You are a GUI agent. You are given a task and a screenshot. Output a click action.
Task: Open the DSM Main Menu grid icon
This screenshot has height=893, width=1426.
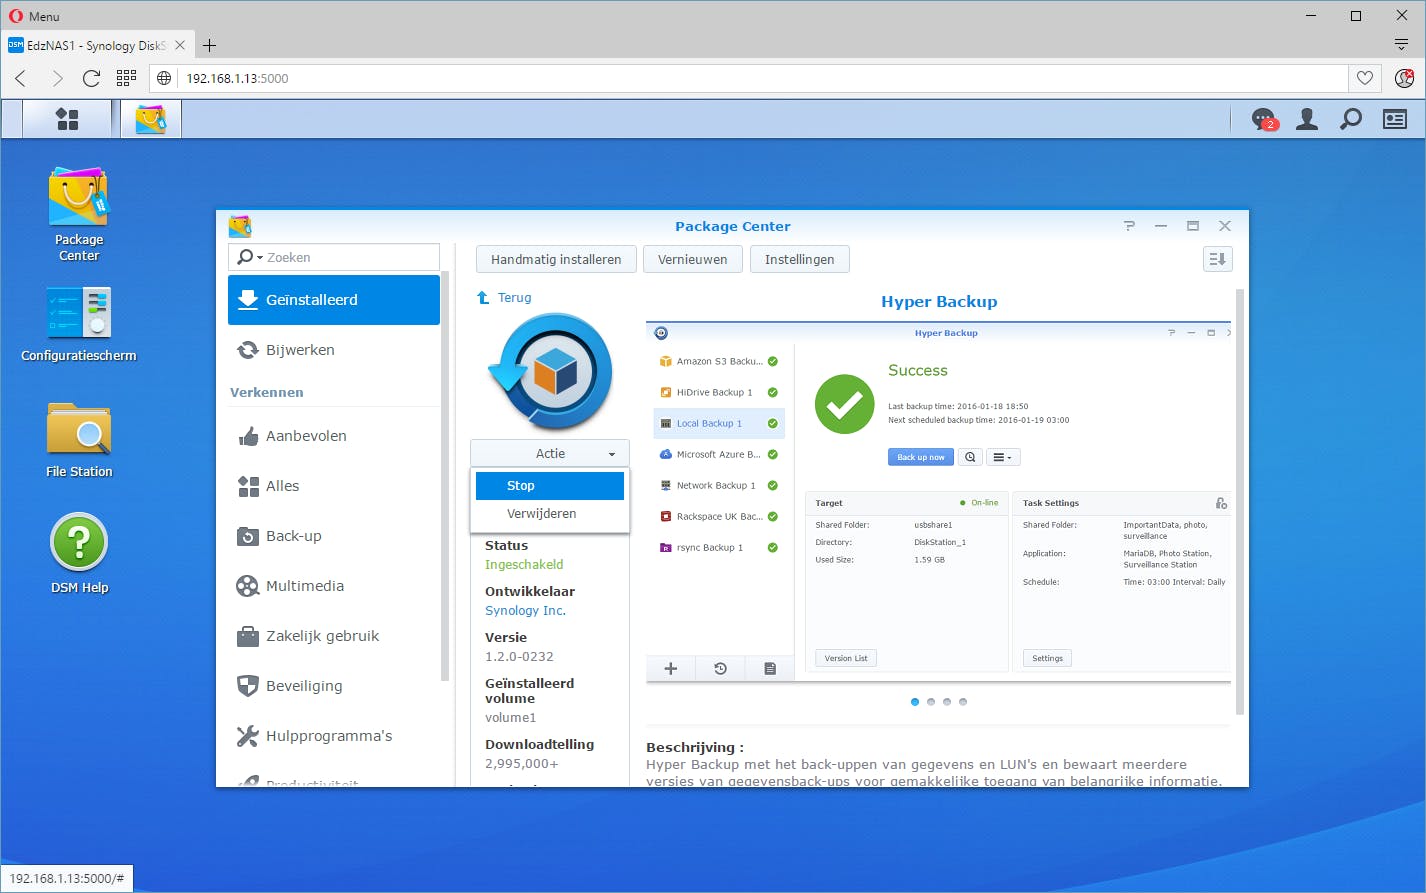point(67,119)
